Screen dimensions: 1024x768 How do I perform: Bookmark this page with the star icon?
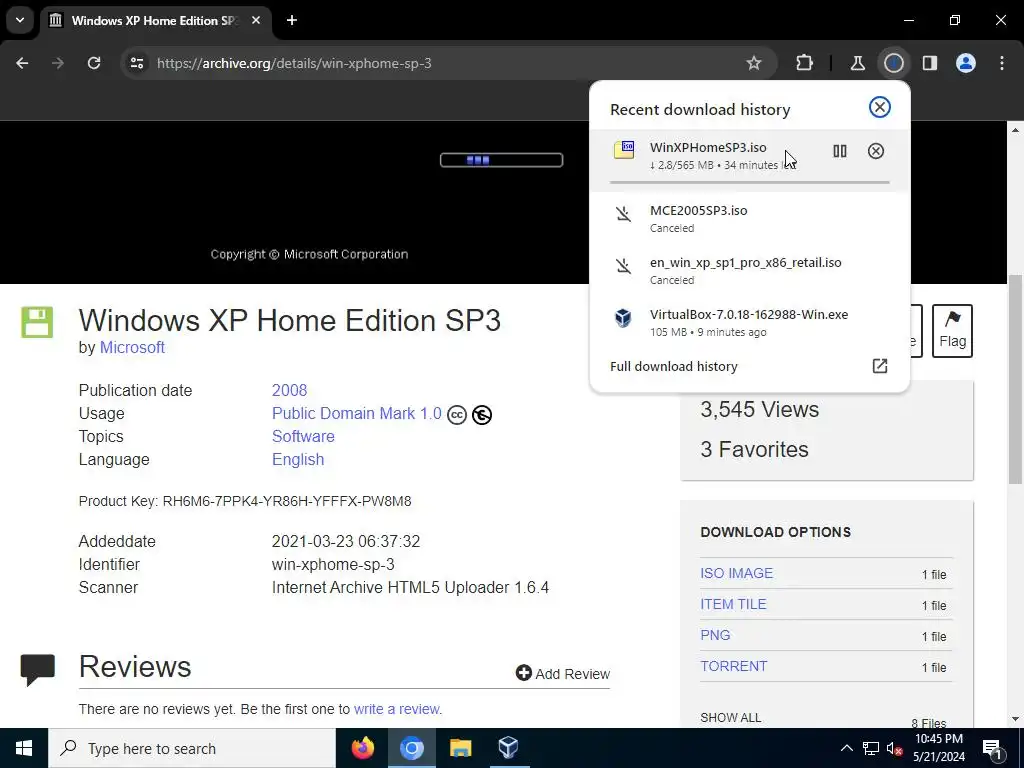[754, 63]
